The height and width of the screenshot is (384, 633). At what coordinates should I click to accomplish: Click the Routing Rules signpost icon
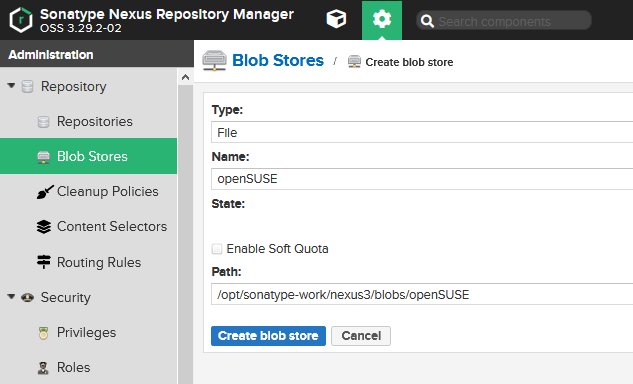pos(44,262)
